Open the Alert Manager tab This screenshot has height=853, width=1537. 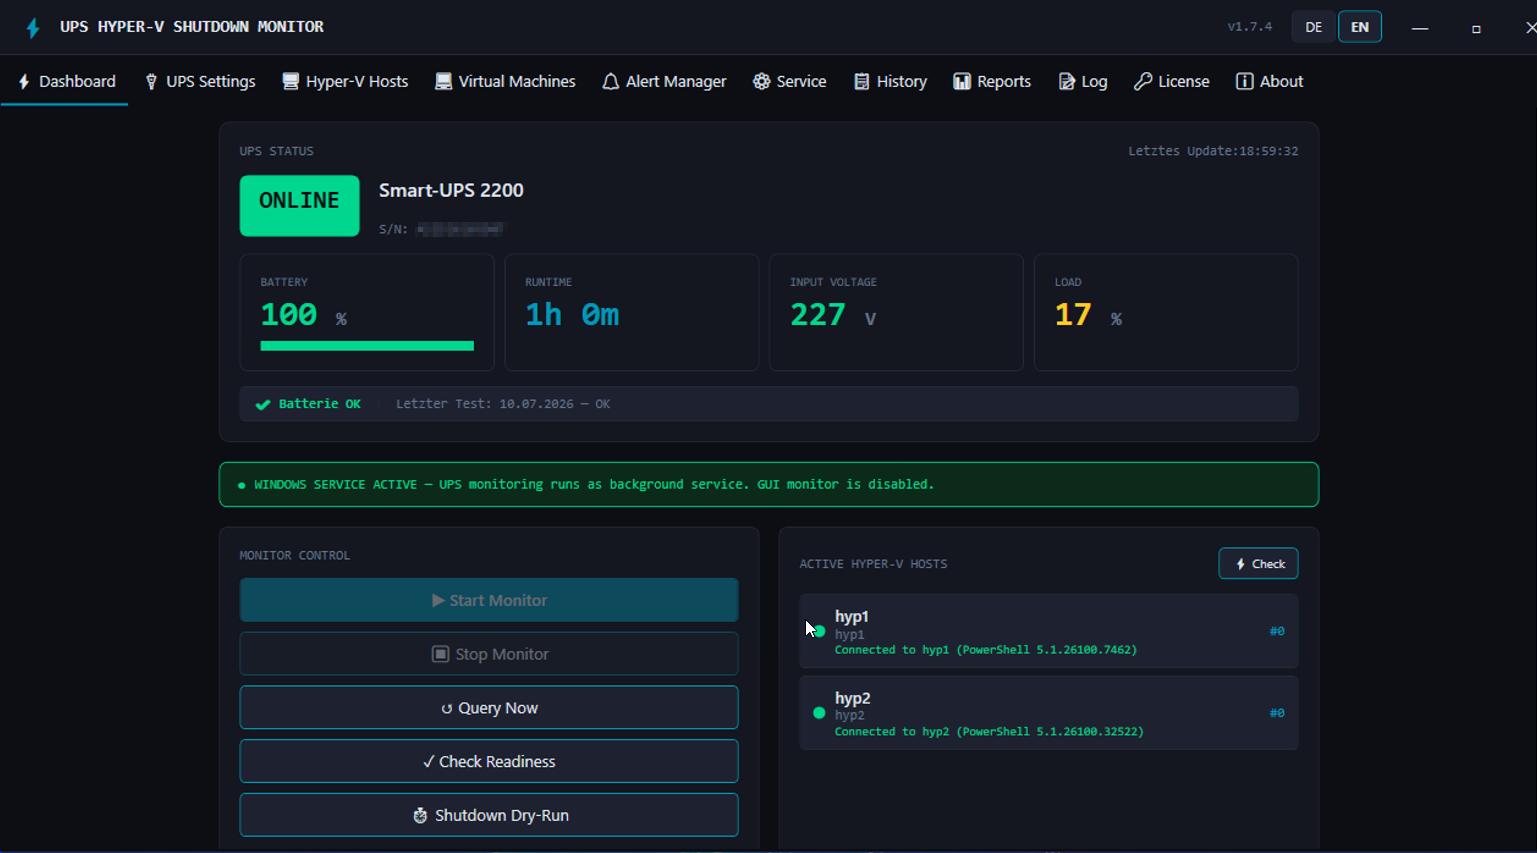pyautogui.click(x=664, y=82)
